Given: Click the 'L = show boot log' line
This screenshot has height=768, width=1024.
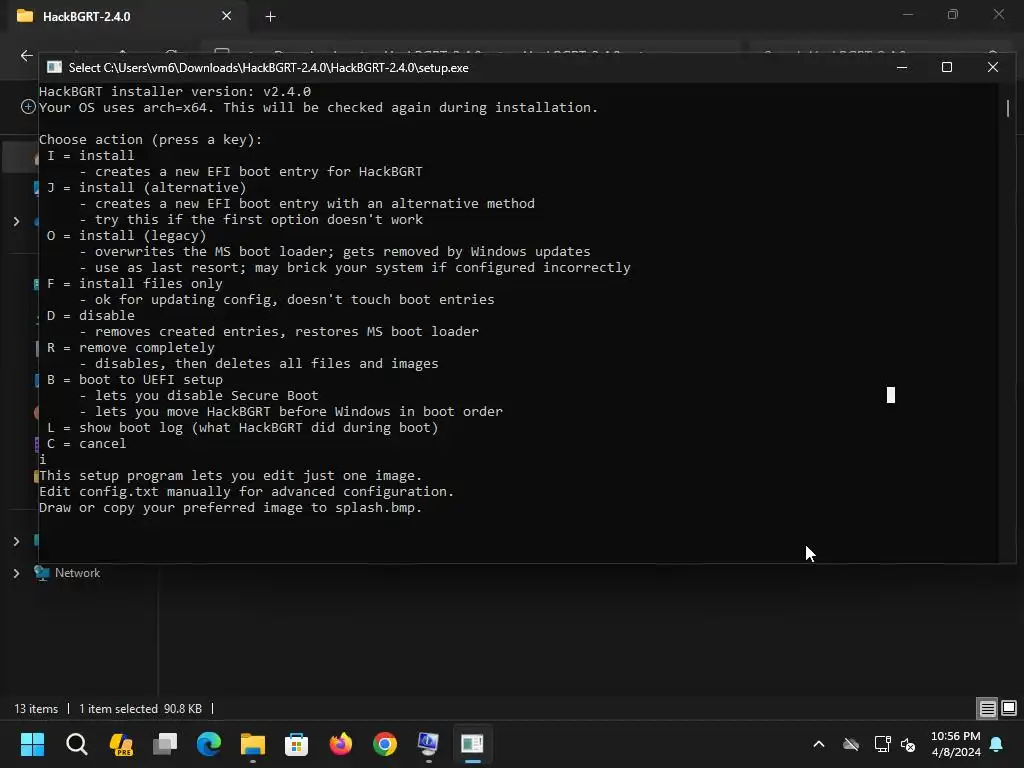Looking at the screenshot, I should 242,428.
